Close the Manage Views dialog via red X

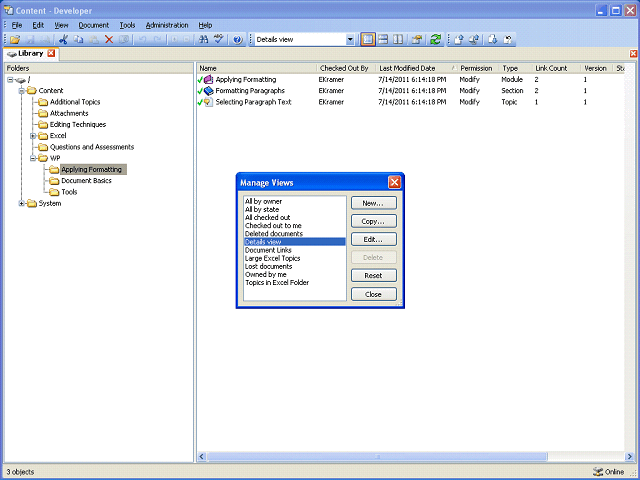pos(394,182)
